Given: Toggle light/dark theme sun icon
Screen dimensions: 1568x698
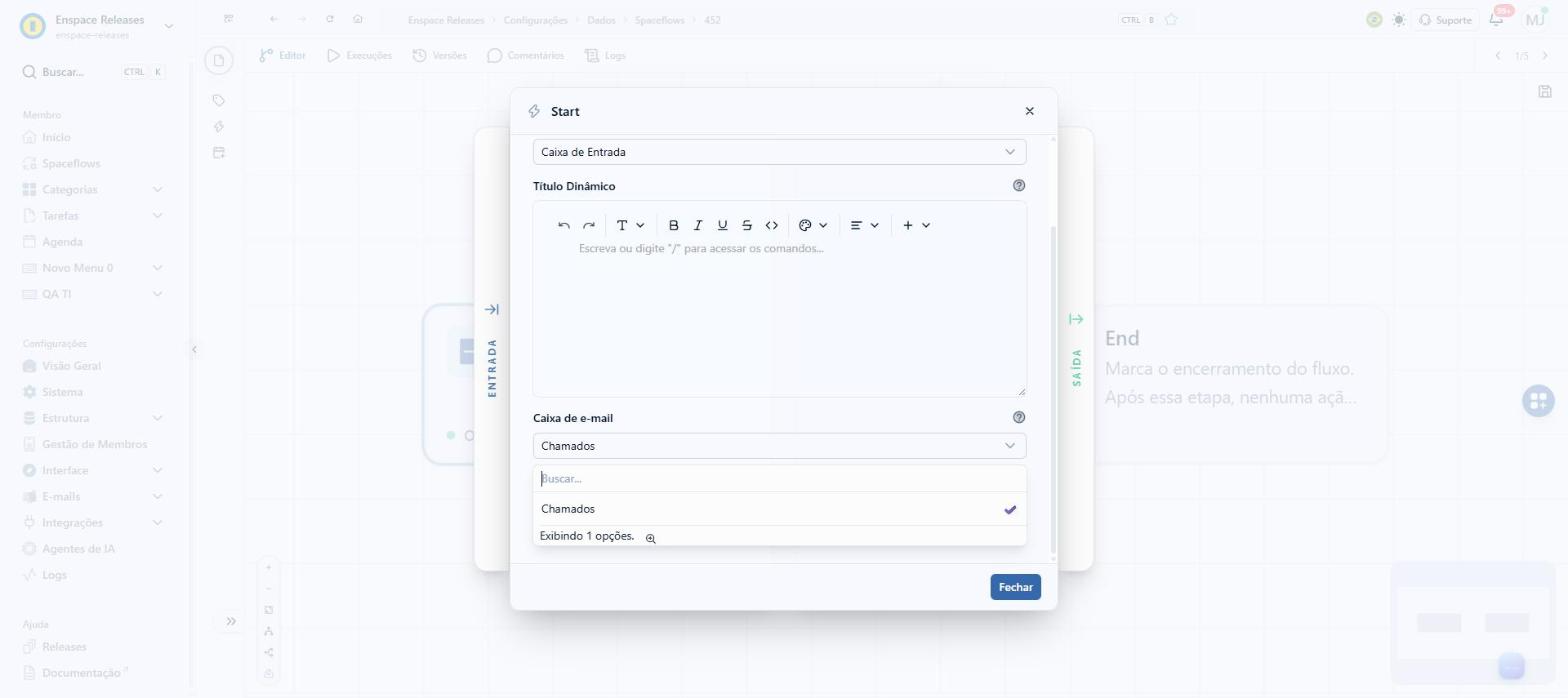Looking at the screenshot, I should pos(1398,20).
